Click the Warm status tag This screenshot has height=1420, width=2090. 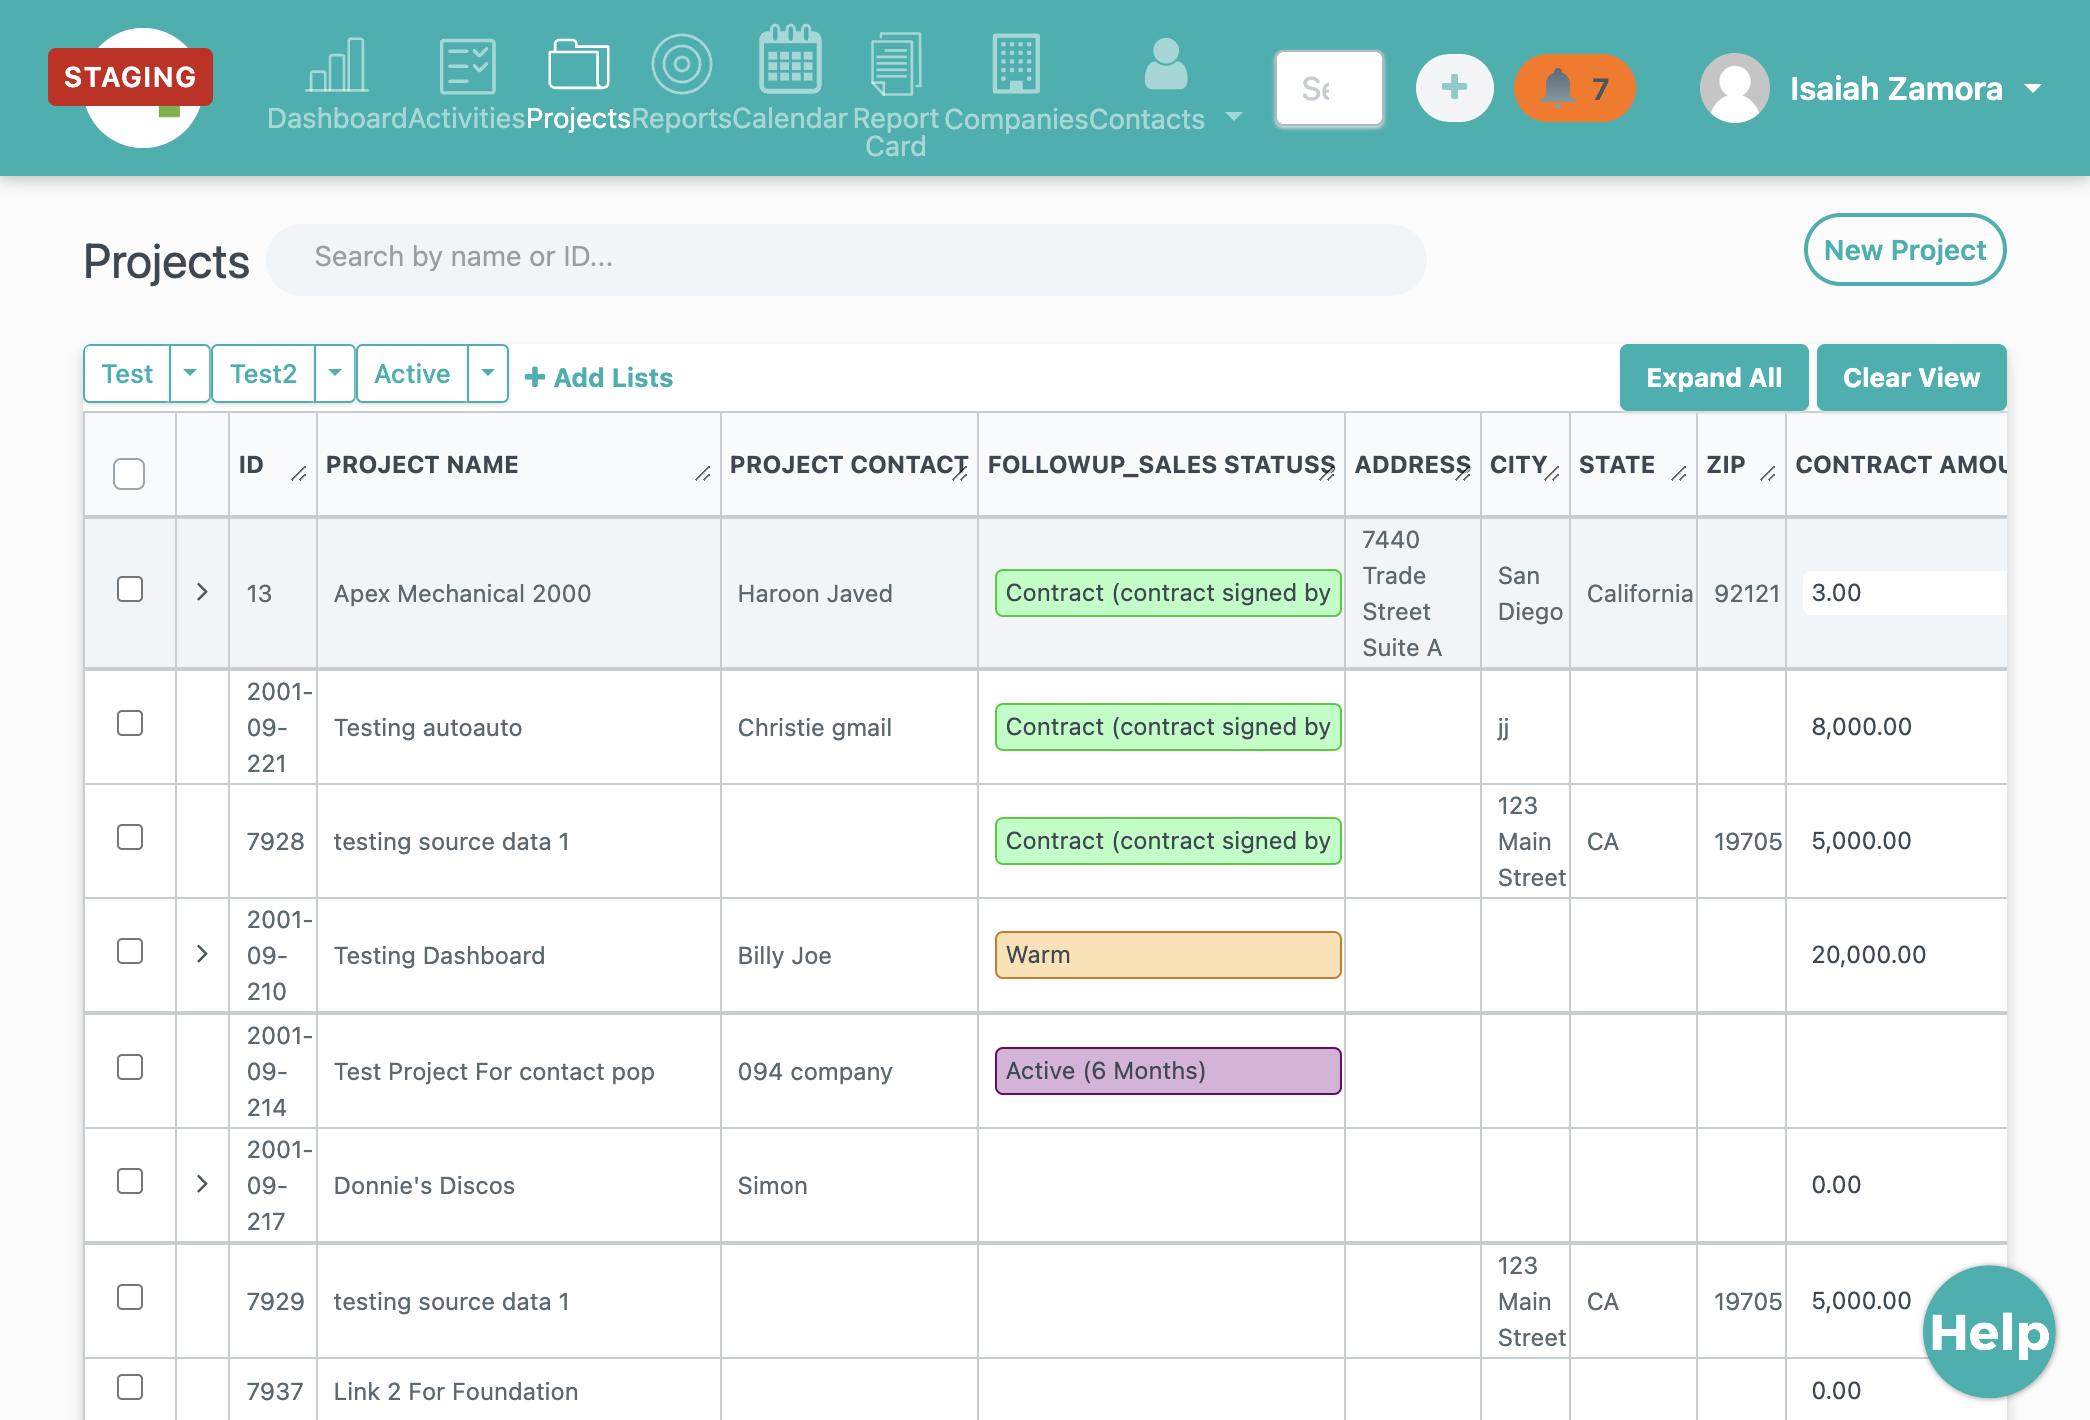pyautogui.click(x=1168, y=955)
